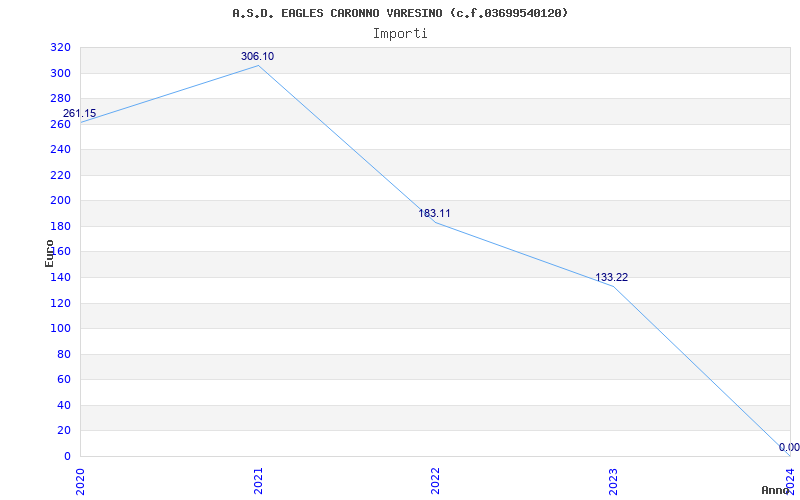Click the 0 y-axis tick label

(x=67, y=456)
